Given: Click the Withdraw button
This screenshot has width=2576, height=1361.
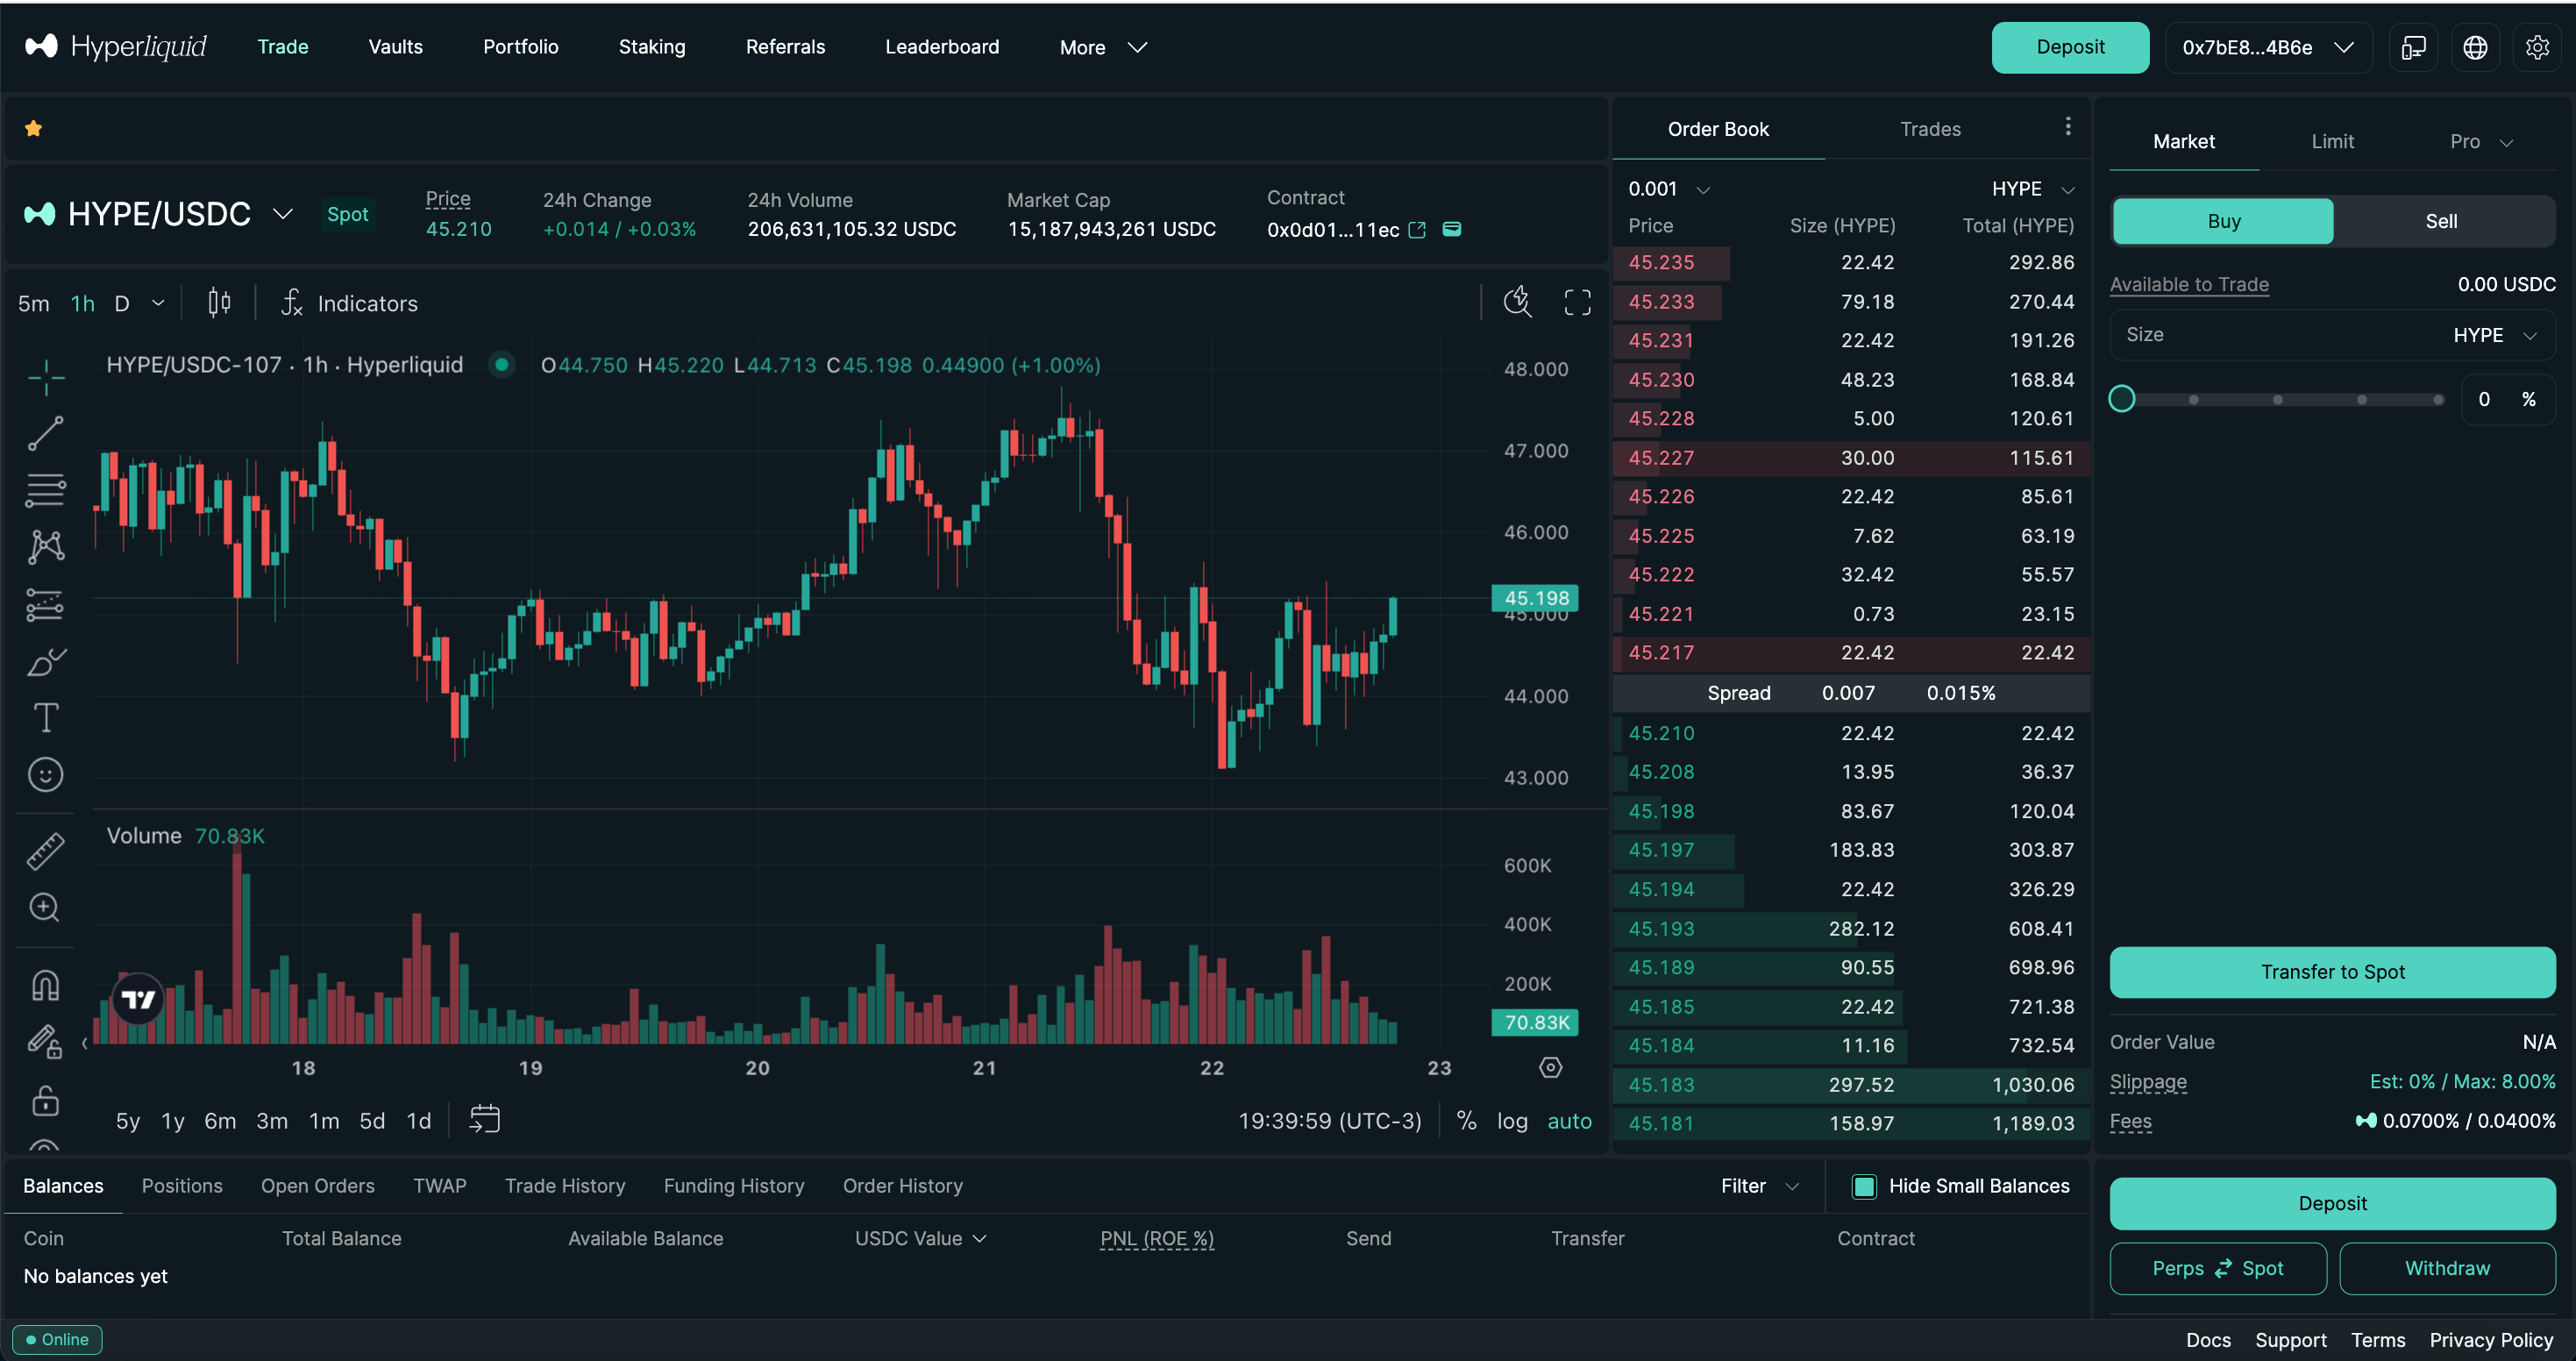Looking at the screenshot, I should [2446, 1268].
